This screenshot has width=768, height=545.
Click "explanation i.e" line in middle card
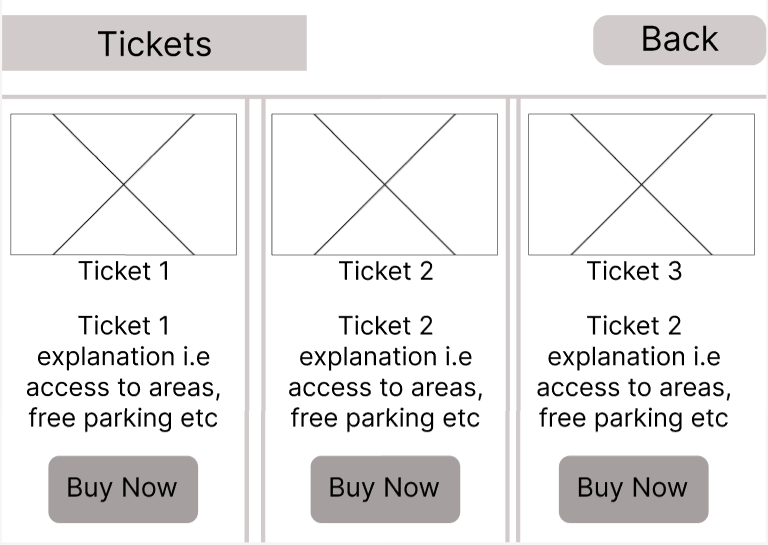click(x=385, y=357)
